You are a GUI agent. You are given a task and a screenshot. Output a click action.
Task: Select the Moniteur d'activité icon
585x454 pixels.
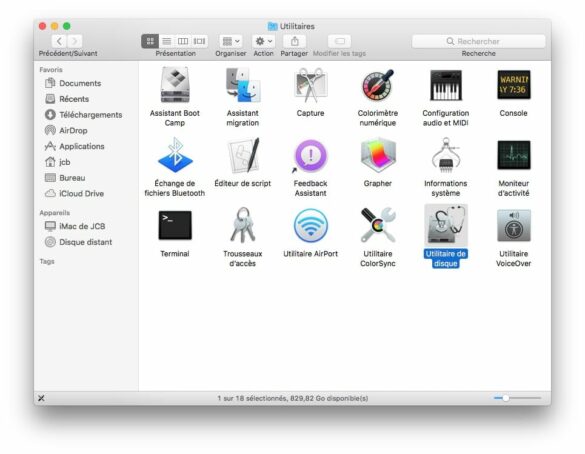click(x=514, y=155)
